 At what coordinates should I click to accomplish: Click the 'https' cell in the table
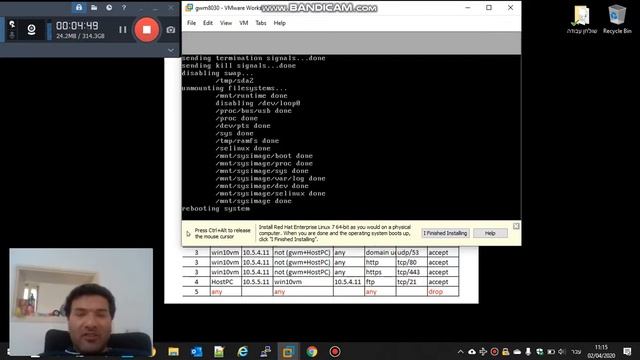(x=380, y=272)
